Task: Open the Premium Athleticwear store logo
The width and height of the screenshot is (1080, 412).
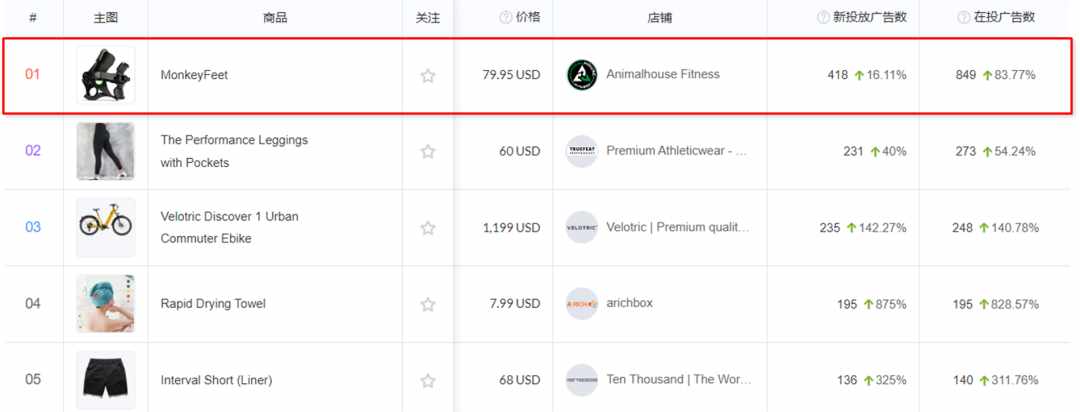Action: (582, 151)
